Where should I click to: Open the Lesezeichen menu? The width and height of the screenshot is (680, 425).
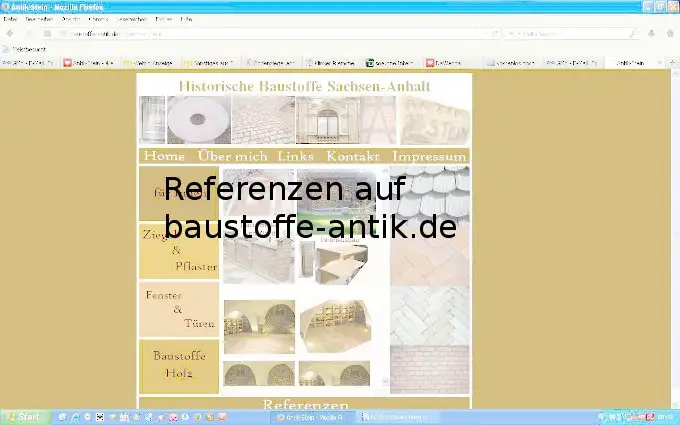coord(131,19)
